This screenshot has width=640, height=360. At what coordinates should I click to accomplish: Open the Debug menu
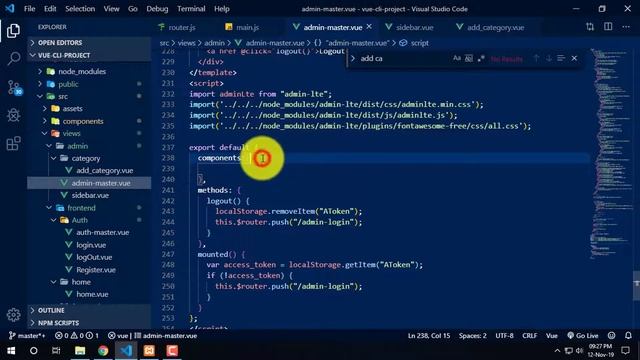(157, 9)
